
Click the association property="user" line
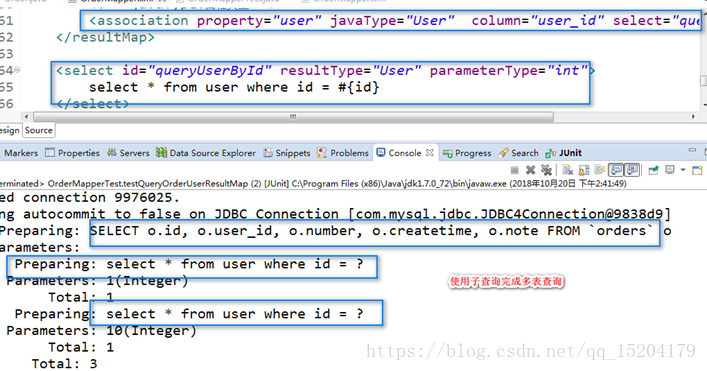[395, 21]
